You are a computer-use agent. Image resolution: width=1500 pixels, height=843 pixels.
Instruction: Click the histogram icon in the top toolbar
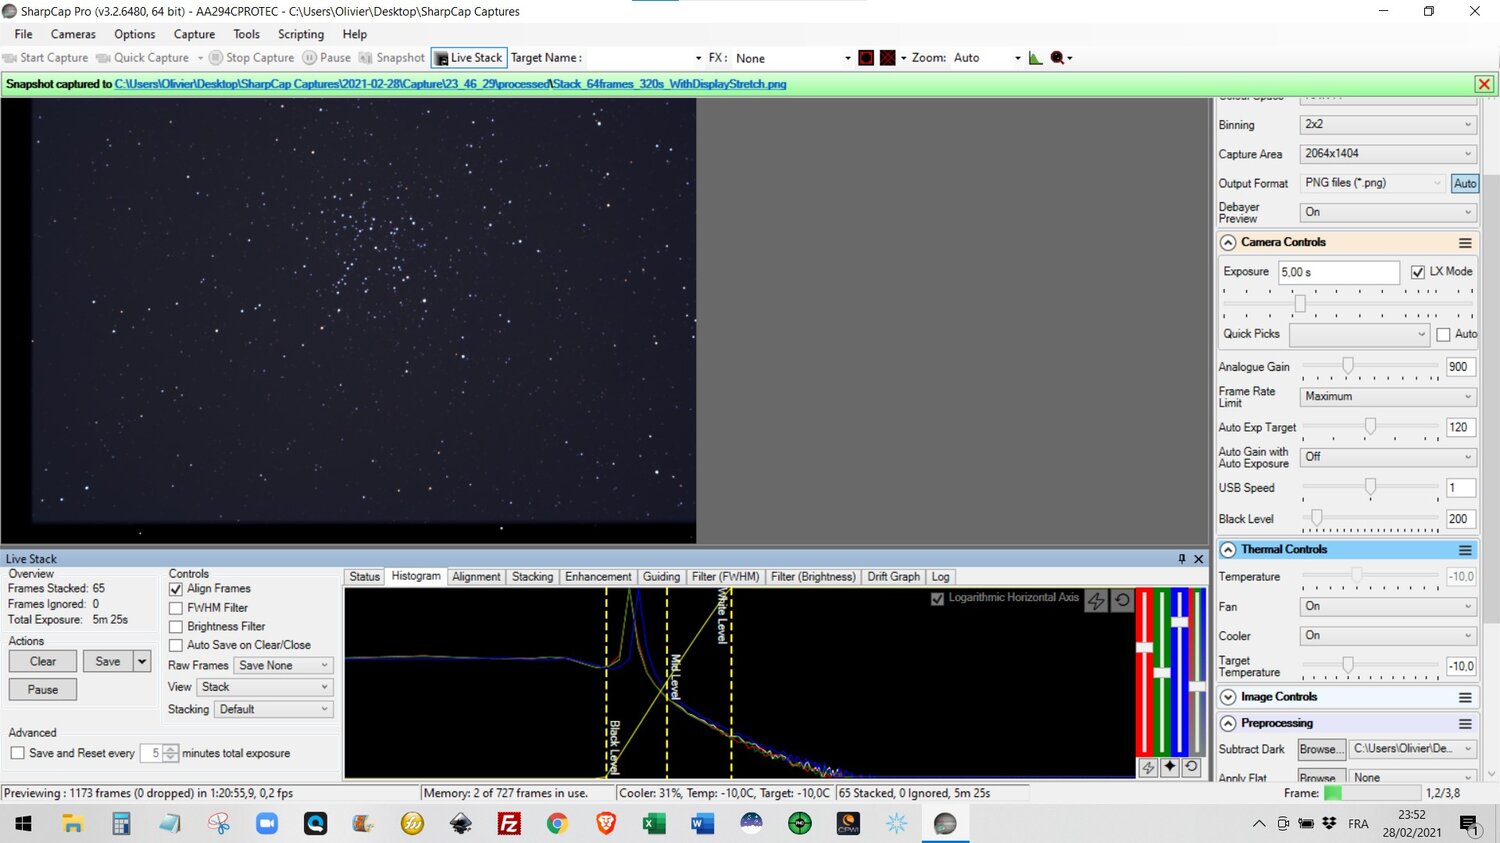[x=1035, y=58]
